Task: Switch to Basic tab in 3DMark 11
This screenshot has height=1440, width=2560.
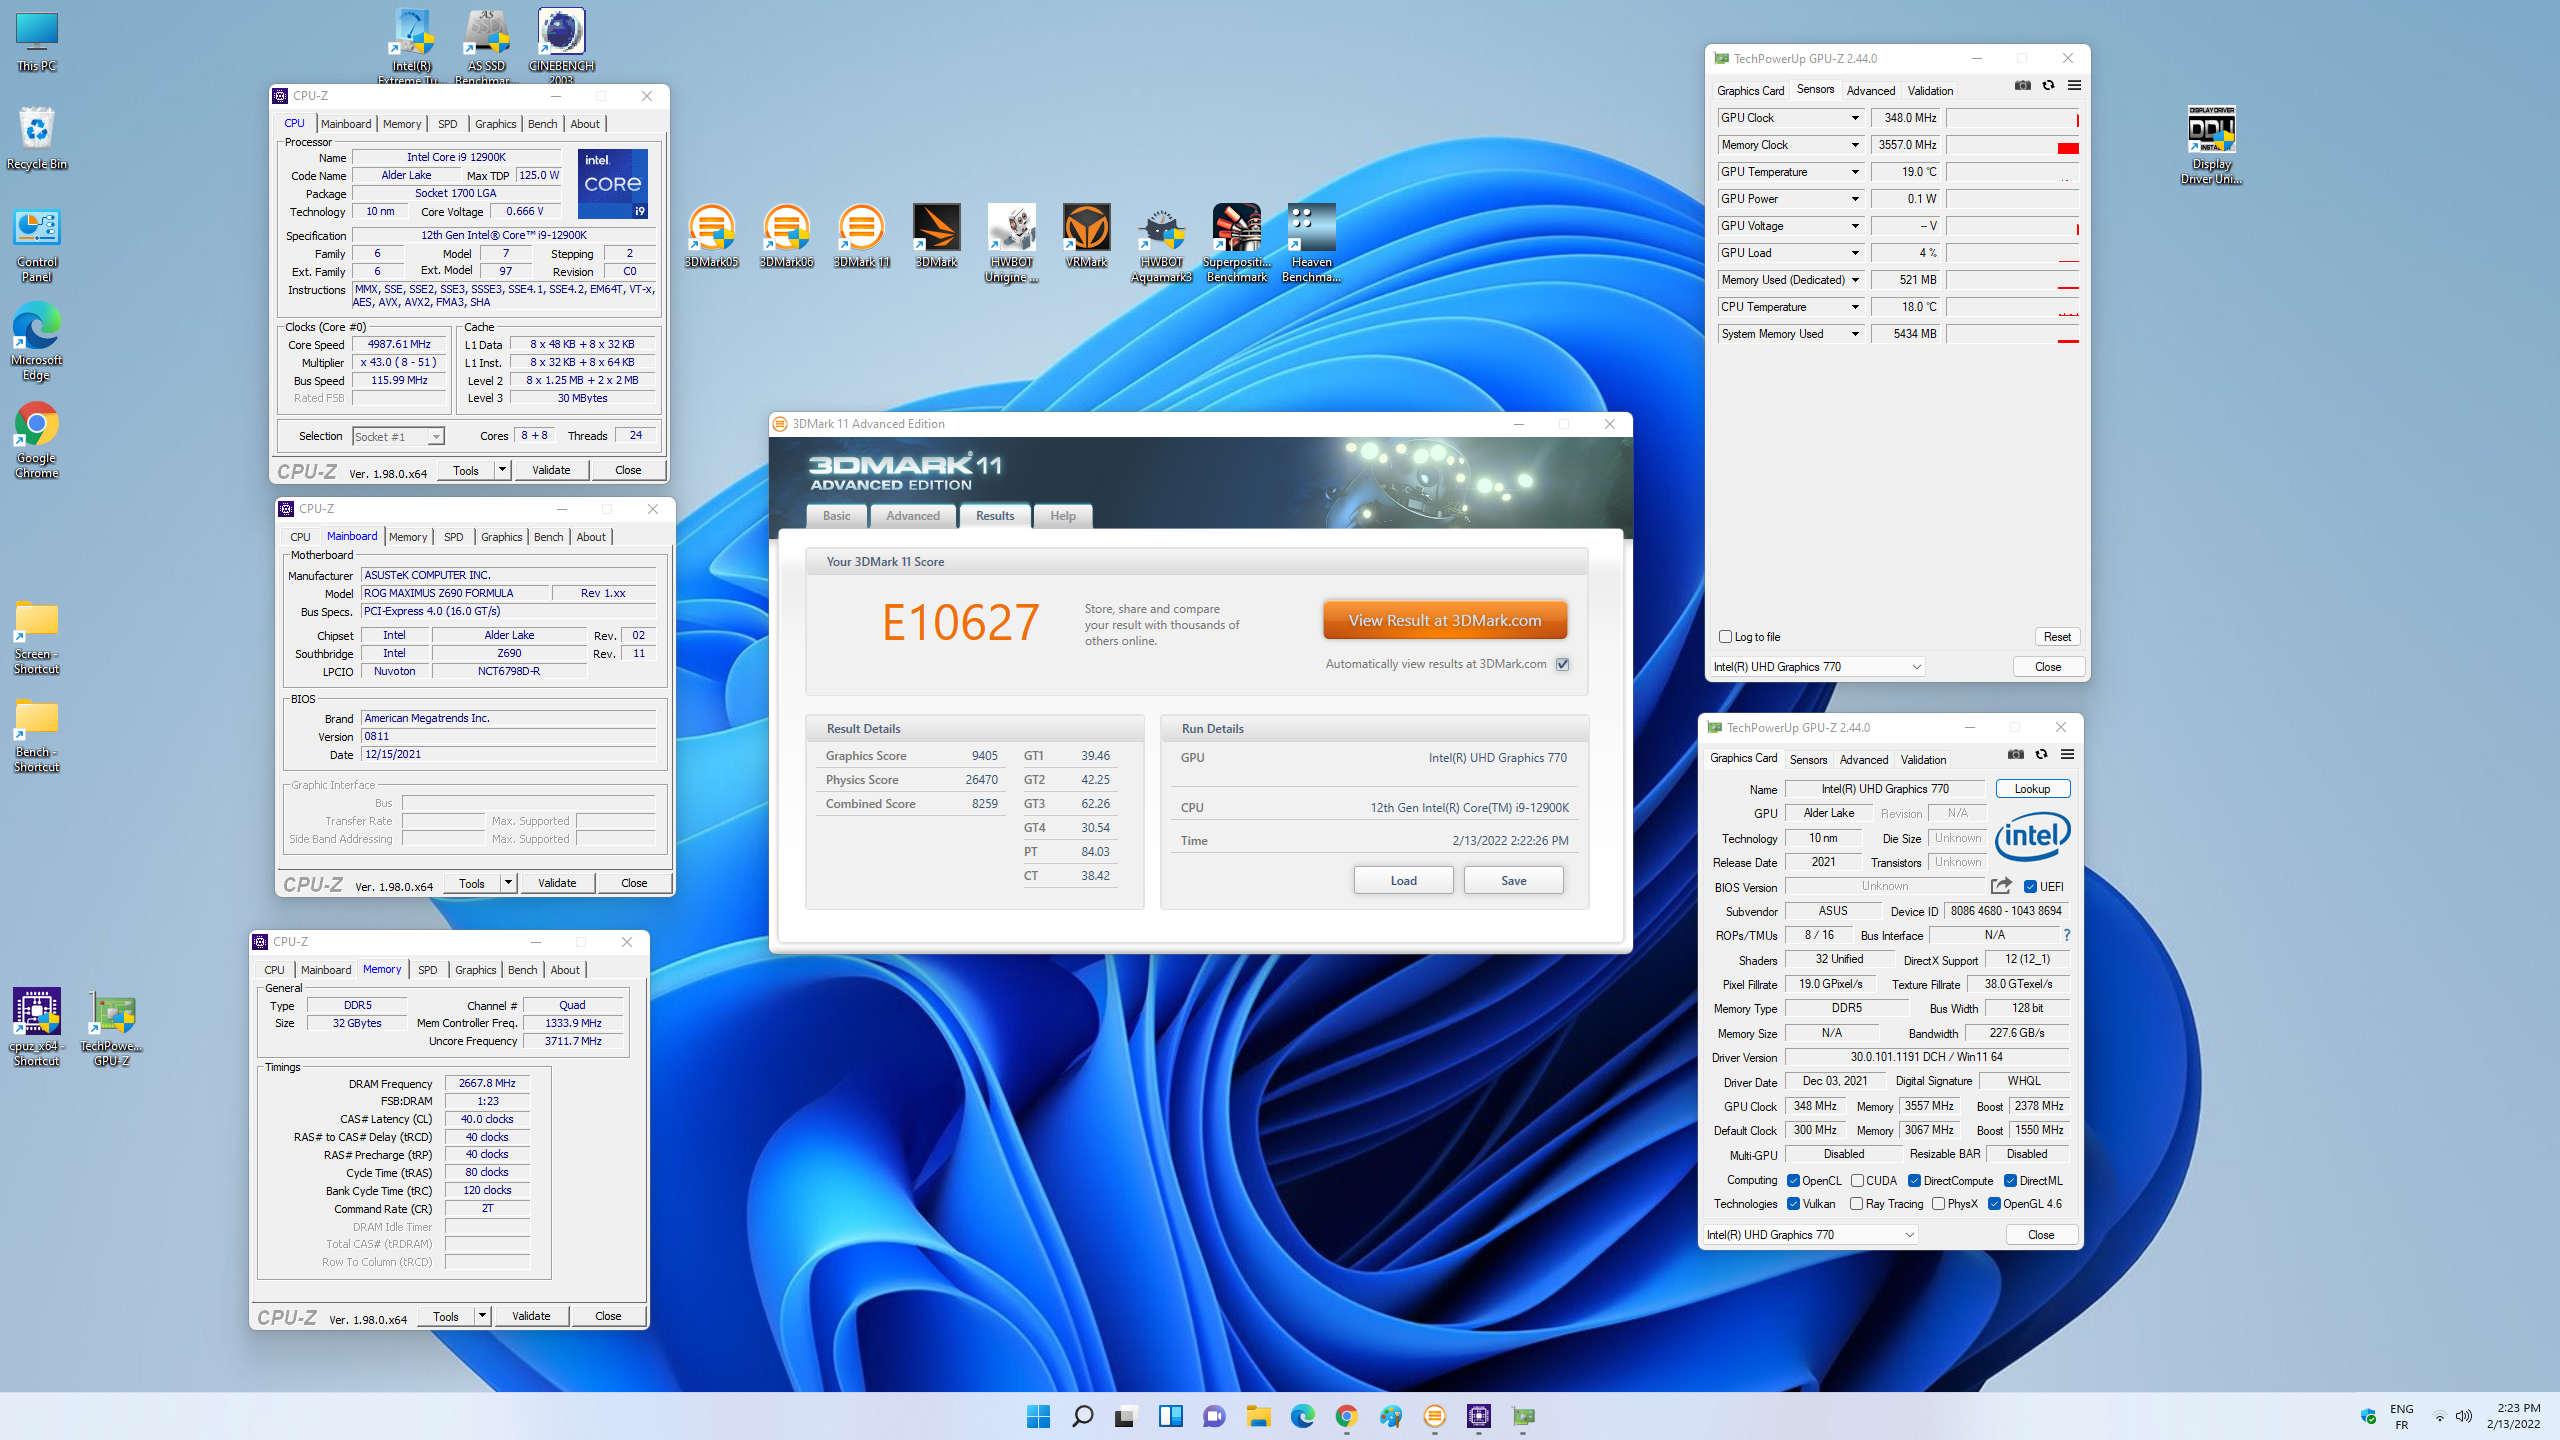Action: (x=836, y=516)
